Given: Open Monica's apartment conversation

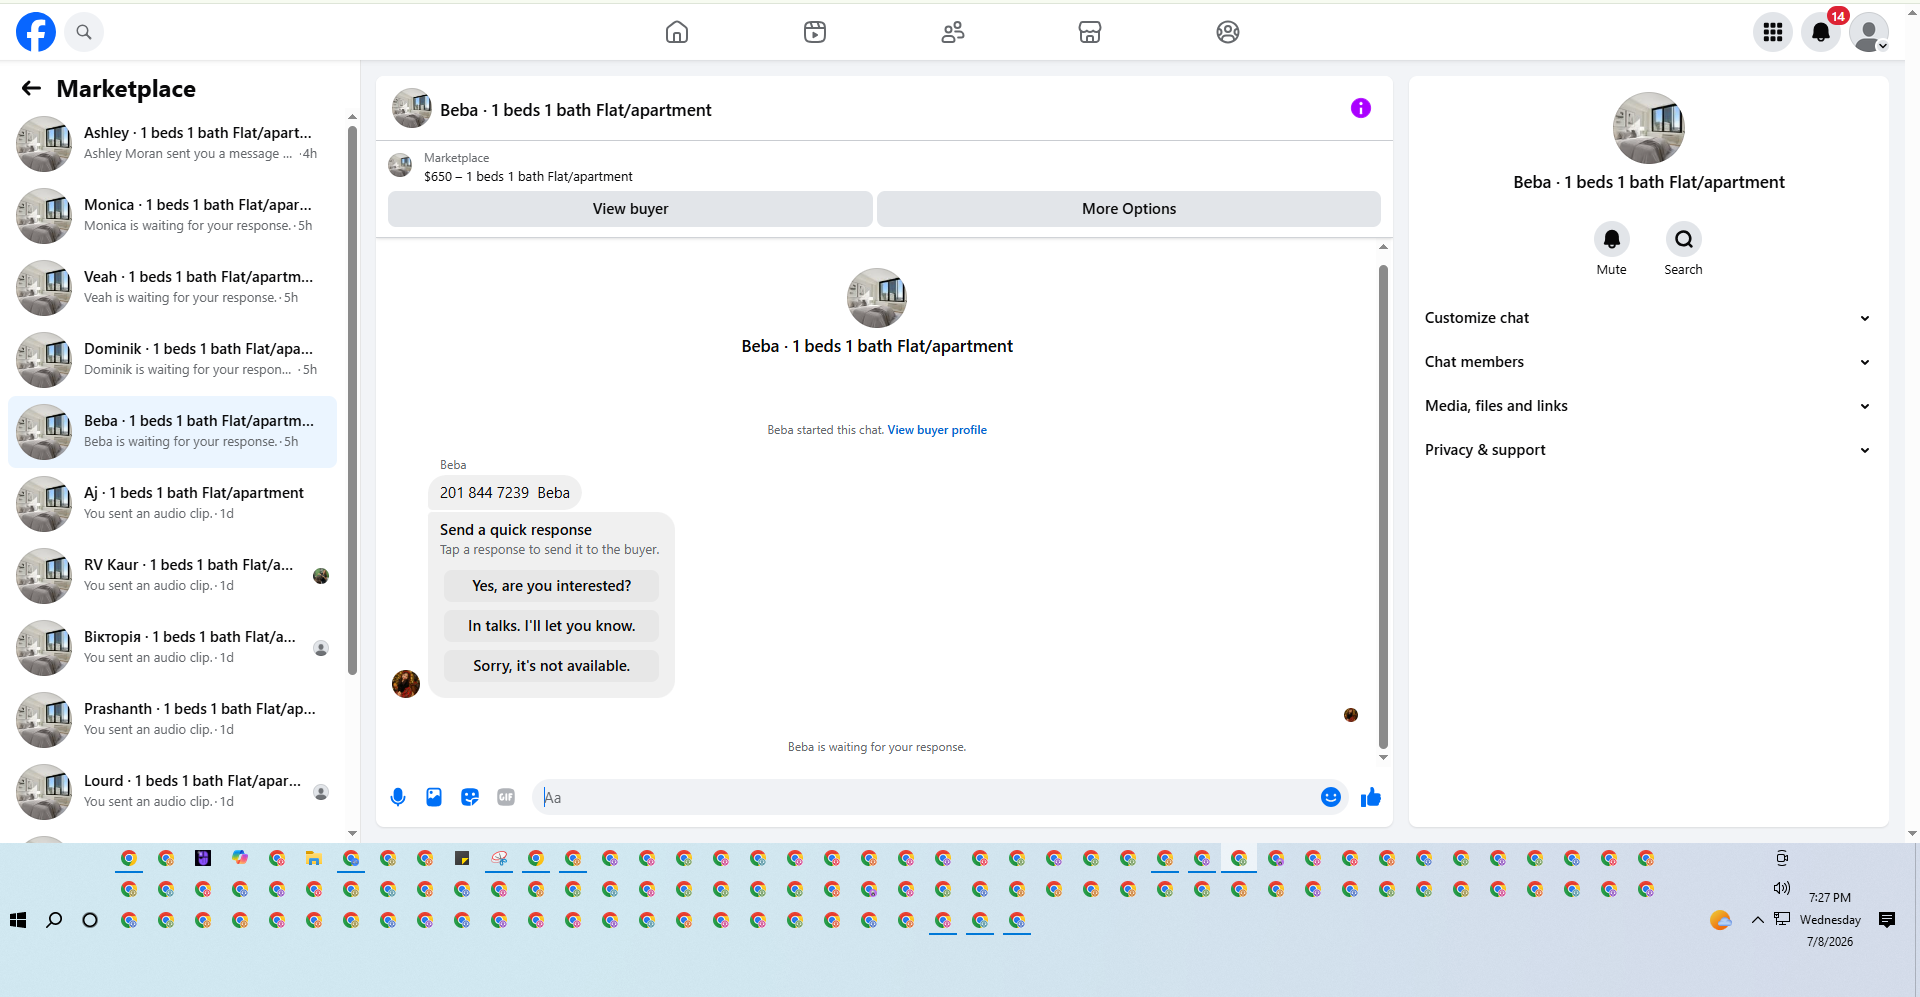Looking at the screenshot, I should click(x=172, y=216).
